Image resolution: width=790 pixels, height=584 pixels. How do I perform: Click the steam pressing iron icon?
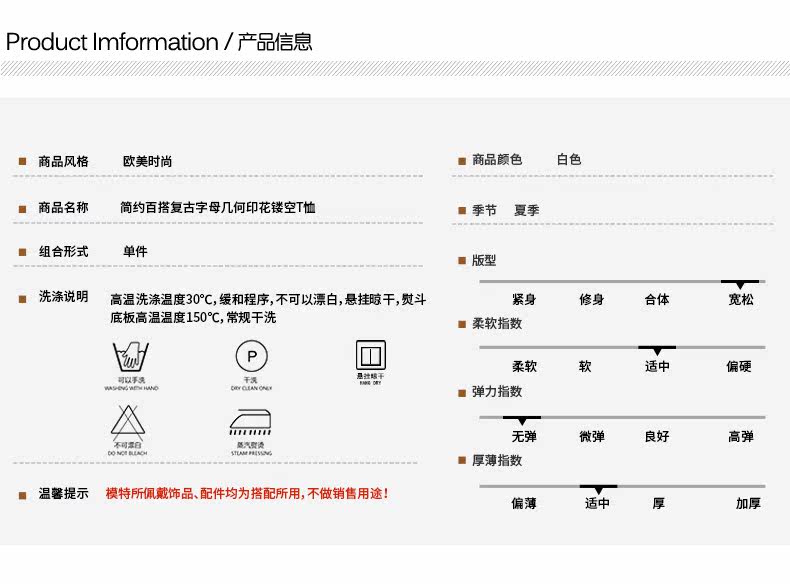point(251,422)
